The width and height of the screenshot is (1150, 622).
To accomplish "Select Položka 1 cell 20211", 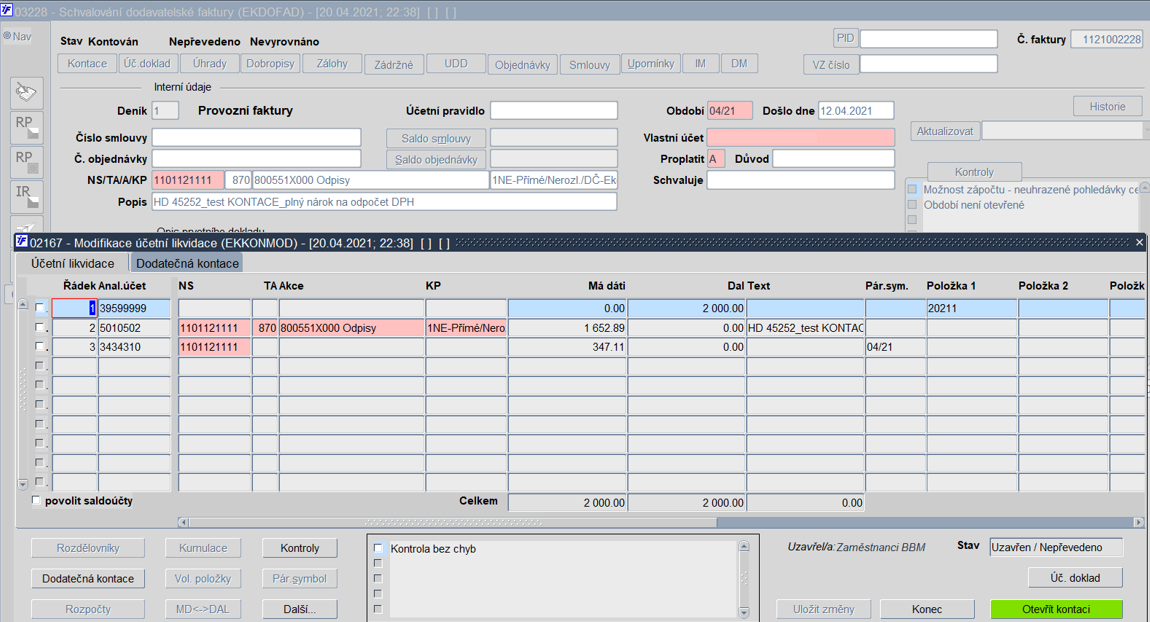I will 971,309.
